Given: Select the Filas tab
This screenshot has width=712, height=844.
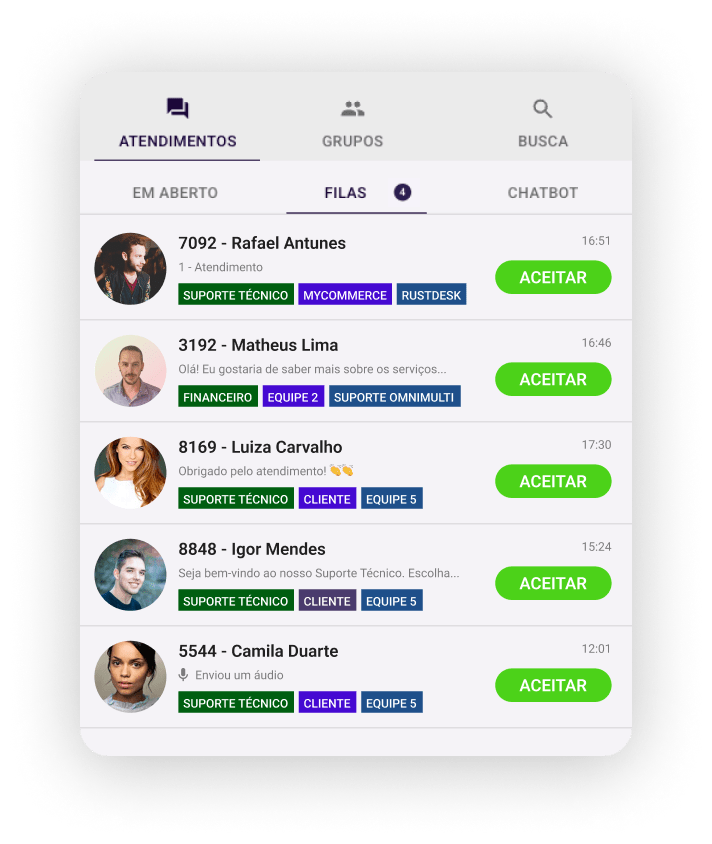Looking at the screenshot, I should point(346,193).
